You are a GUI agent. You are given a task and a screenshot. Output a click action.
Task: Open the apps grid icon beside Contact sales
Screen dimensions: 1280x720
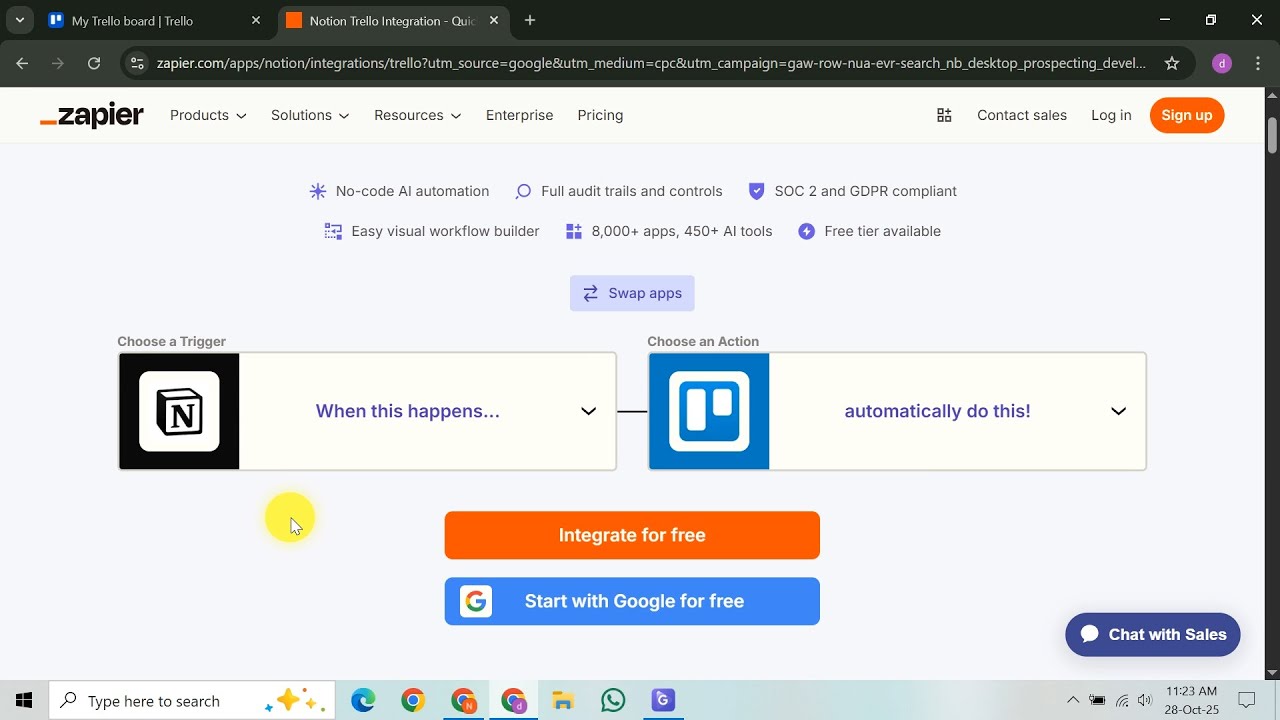click(x=944, y=115)
